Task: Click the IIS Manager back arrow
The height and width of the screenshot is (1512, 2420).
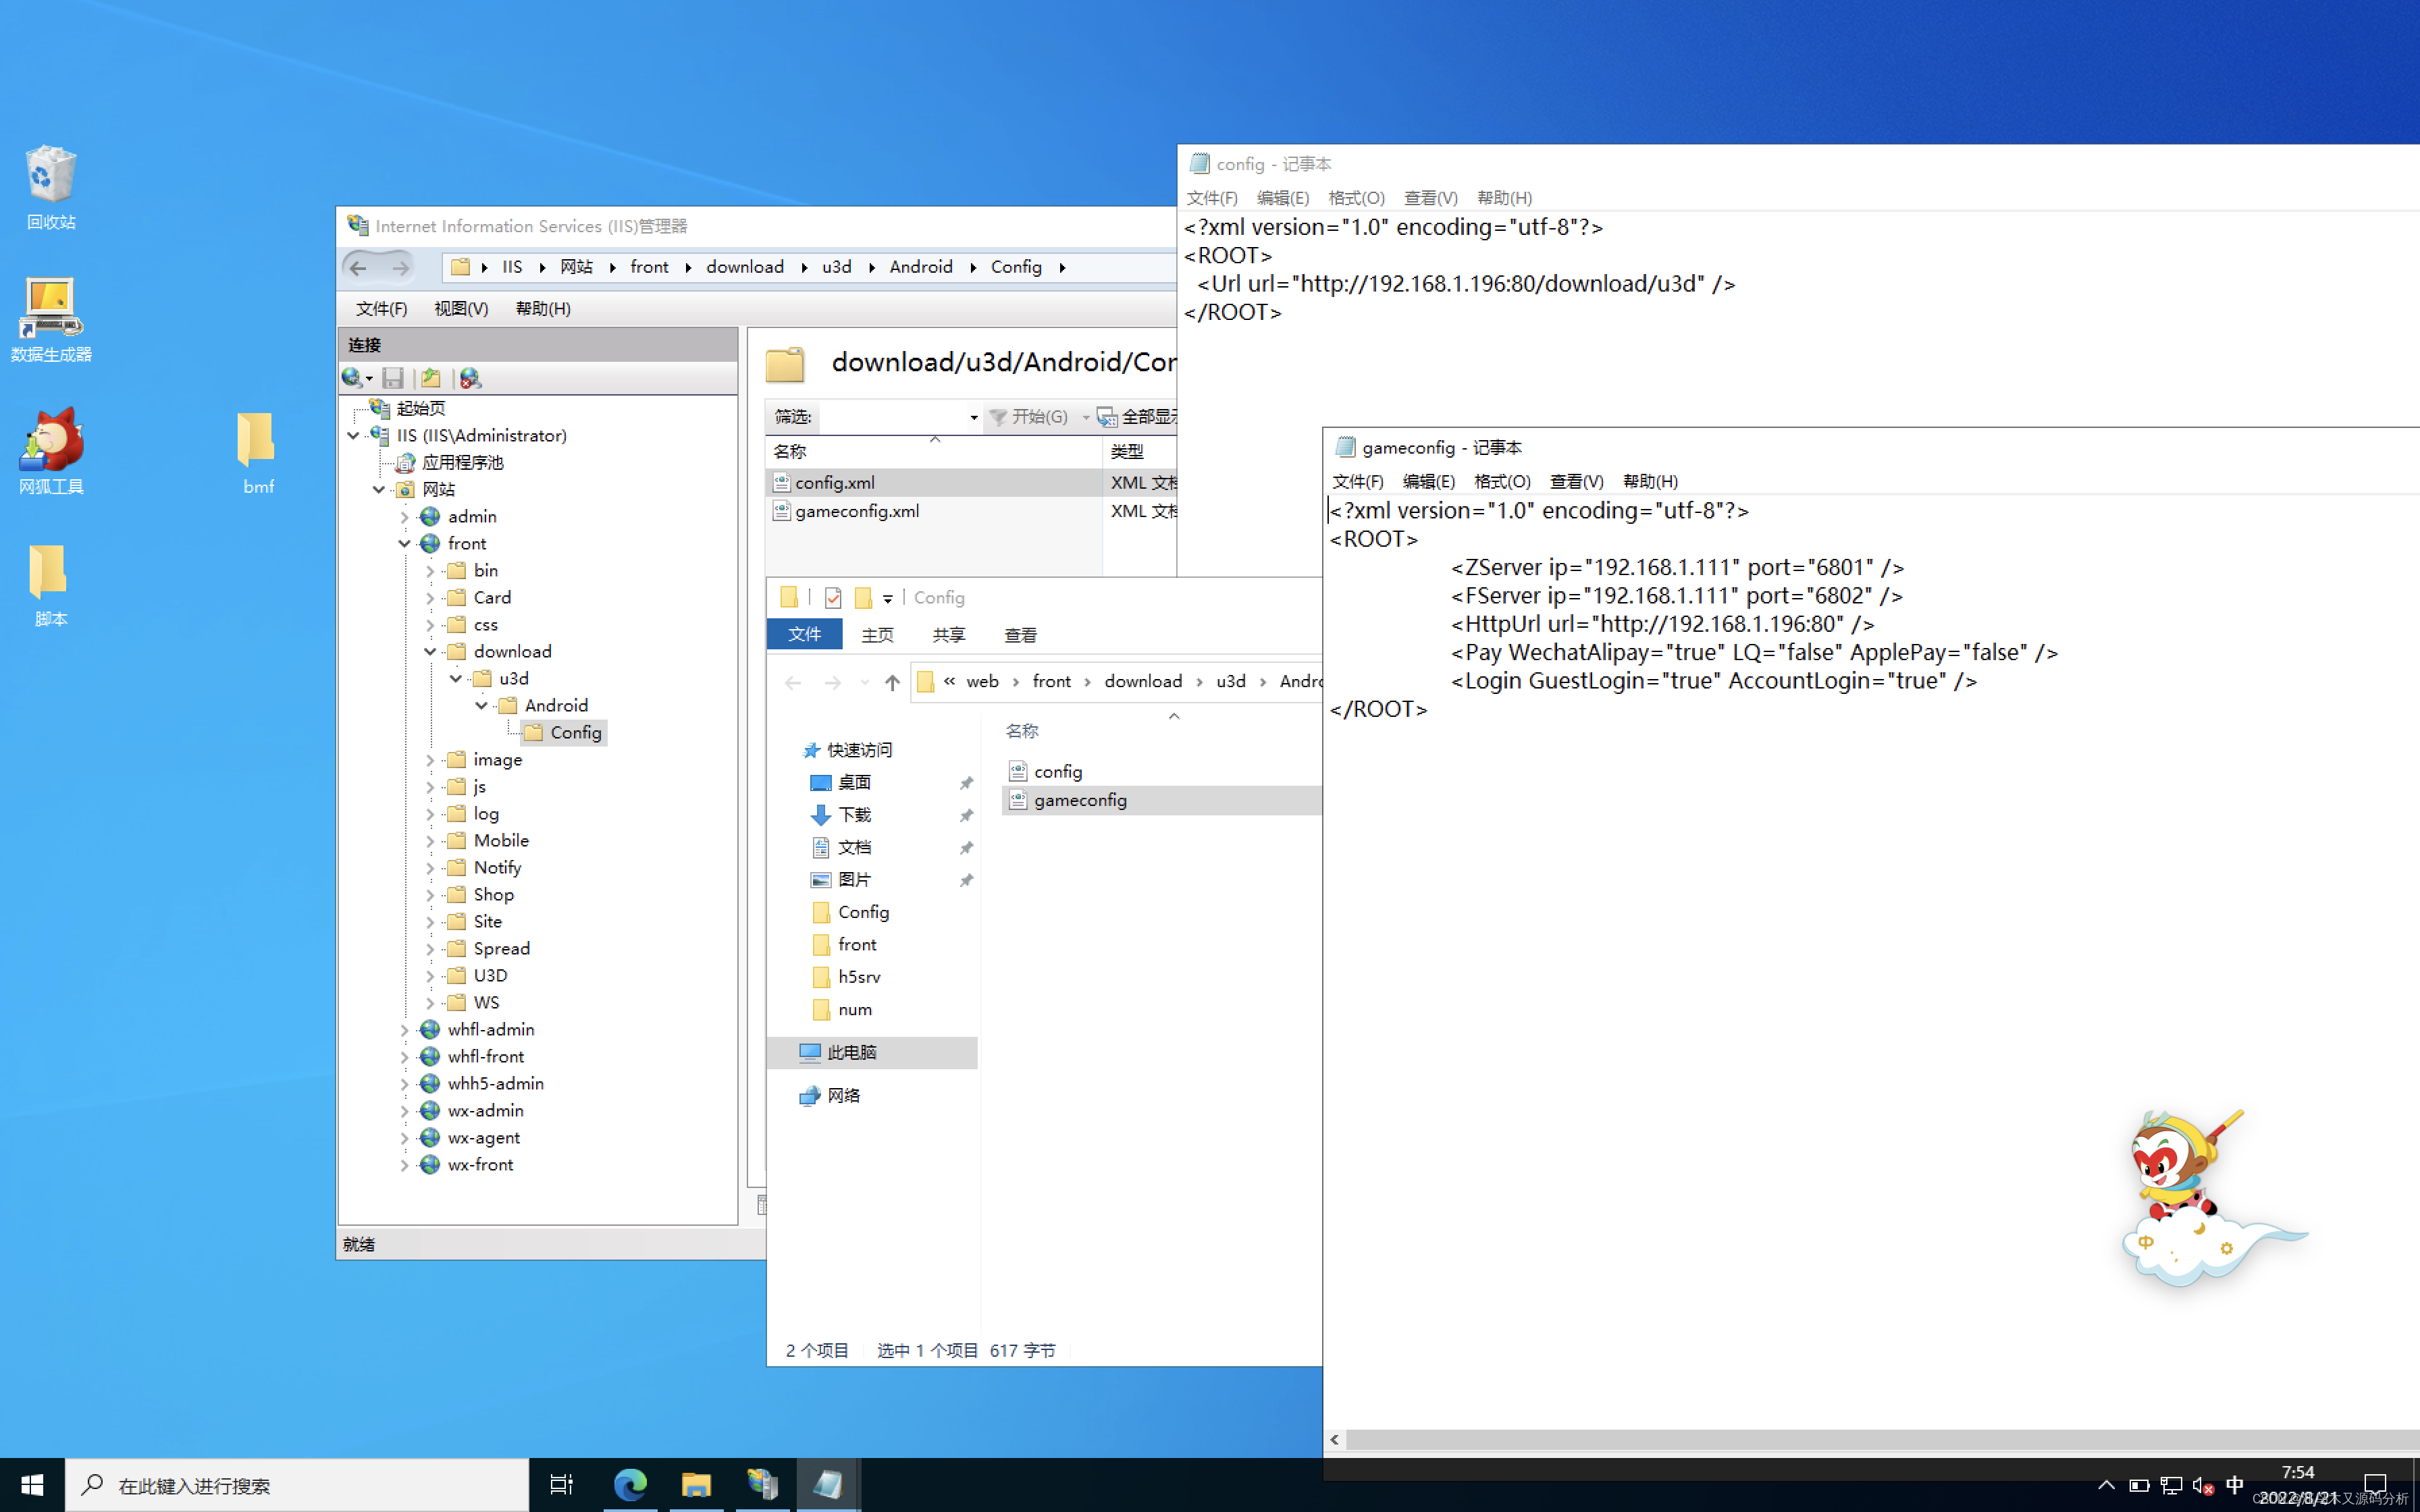Action: (358, 267)
